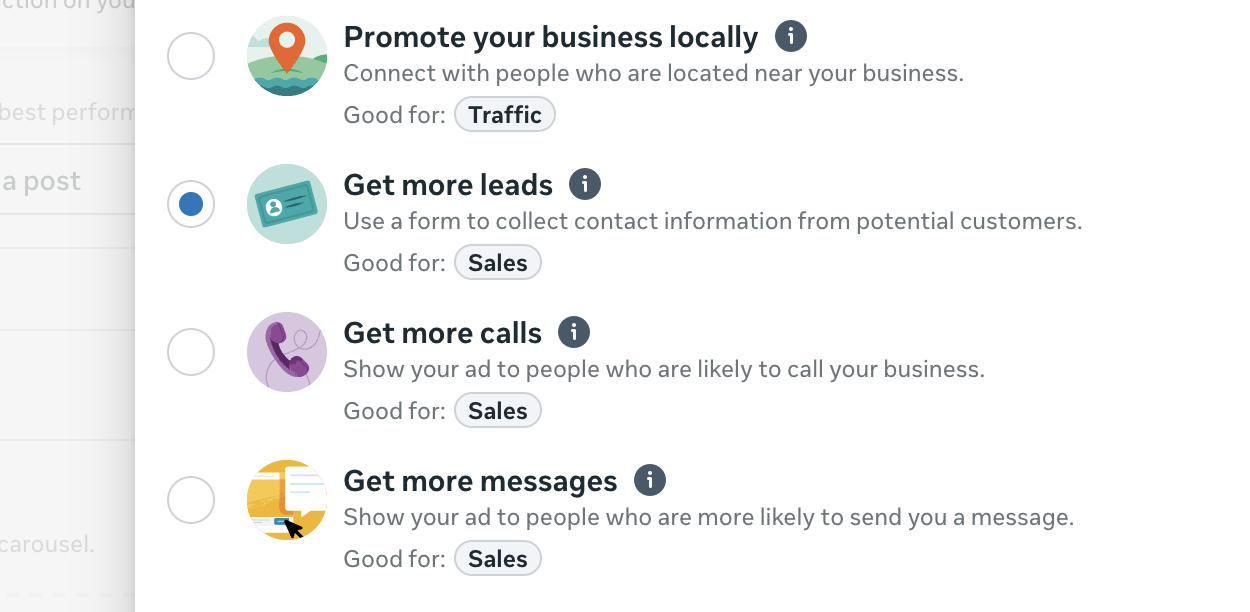Click the Traffic tag under Promote your business
The image size is (1250, 612).
click(505, 115)
